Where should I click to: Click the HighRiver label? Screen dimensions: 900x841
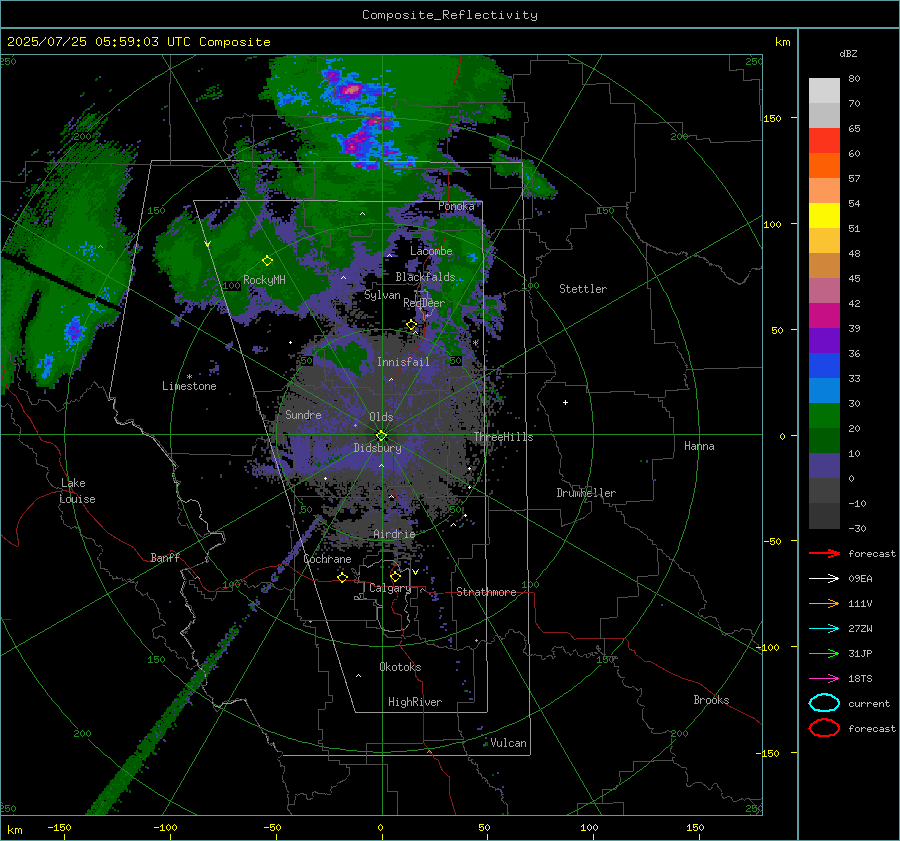[415, 702]
